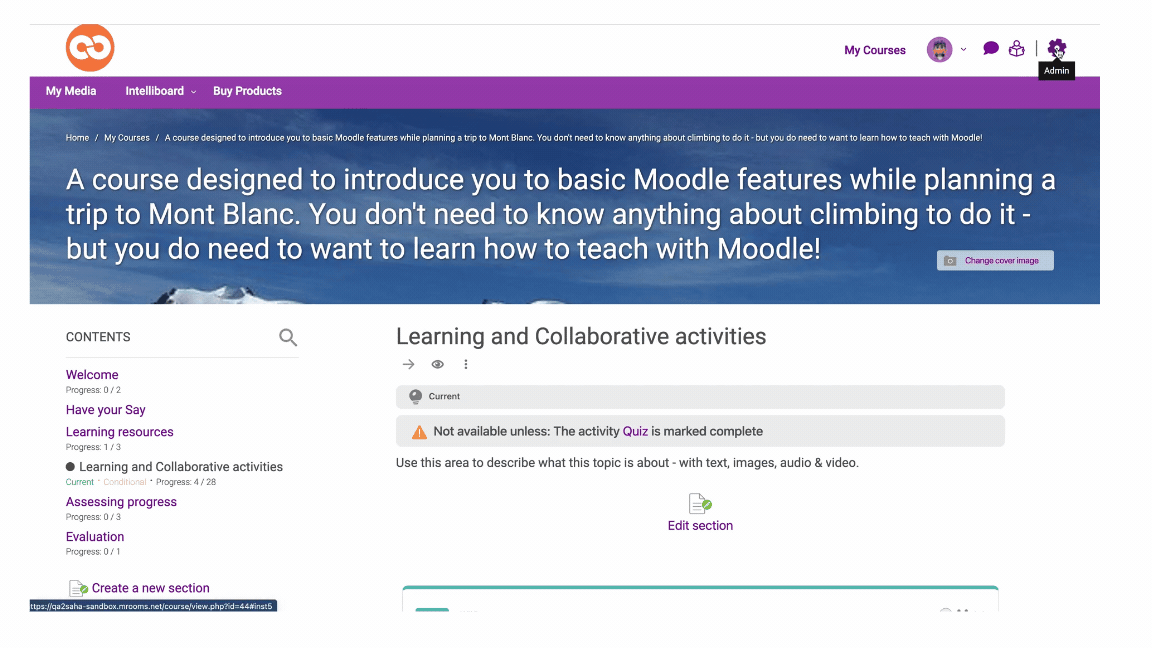Toggle section visibility with the eye icon
Viewport: 1152px width, 648px height.
click(x=438, y=364)
